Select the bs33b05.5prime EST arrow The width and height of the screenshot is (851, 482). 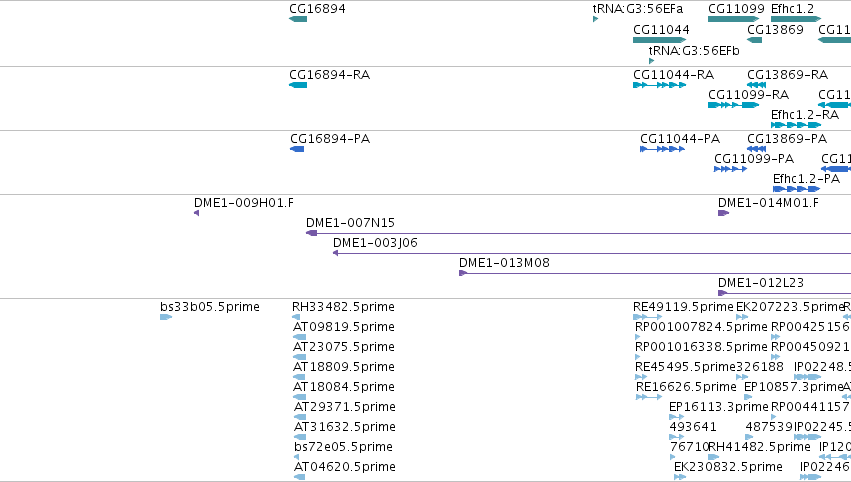(166, 317)
